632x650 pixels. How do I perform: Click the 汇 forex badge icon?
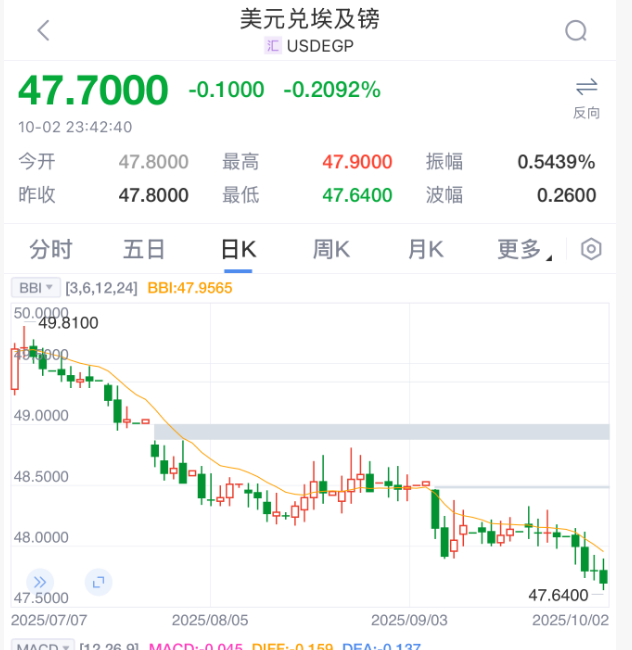click(x=273, y=46)
